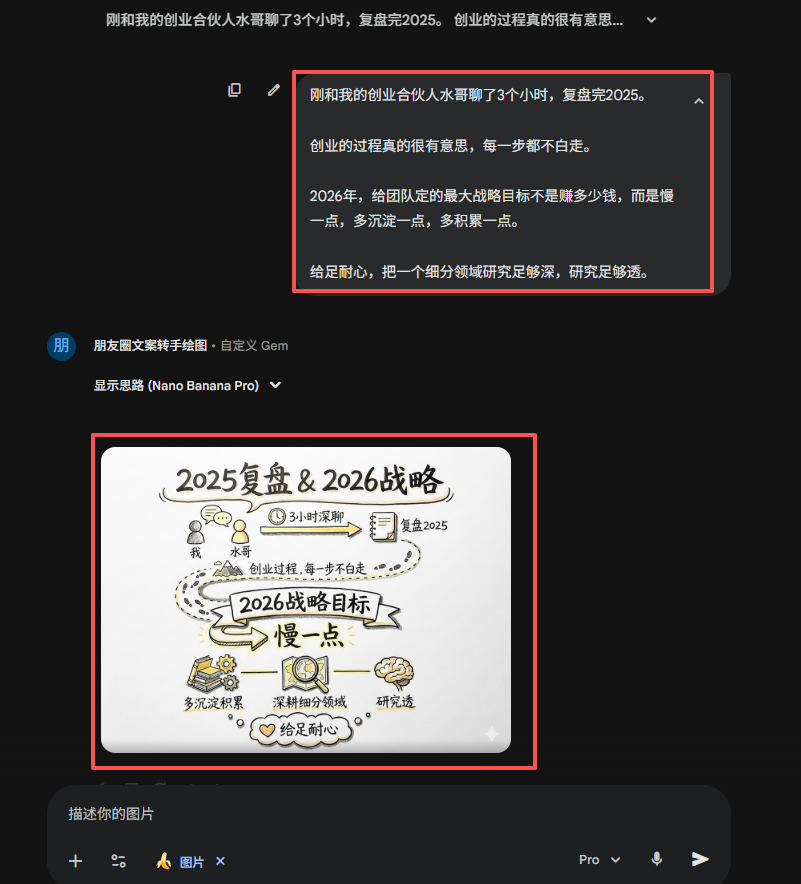Open the 朋友圈文案转手绘图 Gem name
The width and height of the screenshot is (801, 884).
point(151,346)
